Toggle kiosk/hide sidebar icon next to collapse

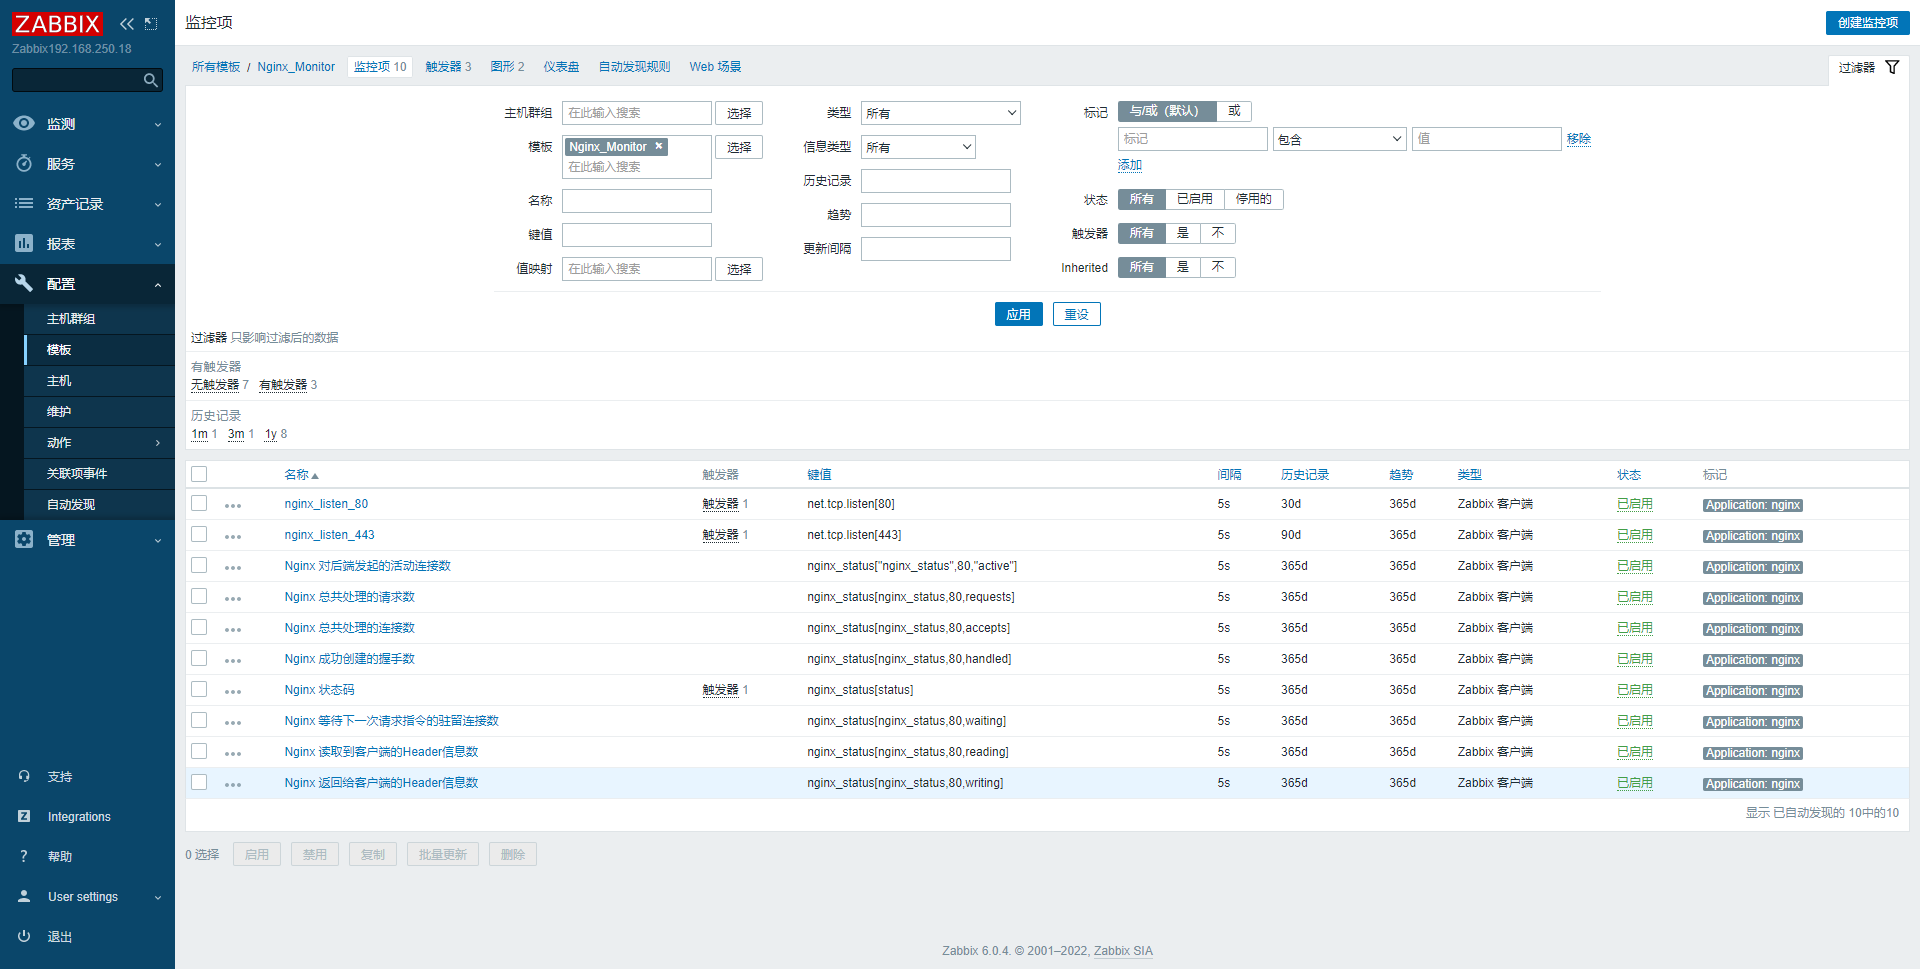(x=151, y=24)
